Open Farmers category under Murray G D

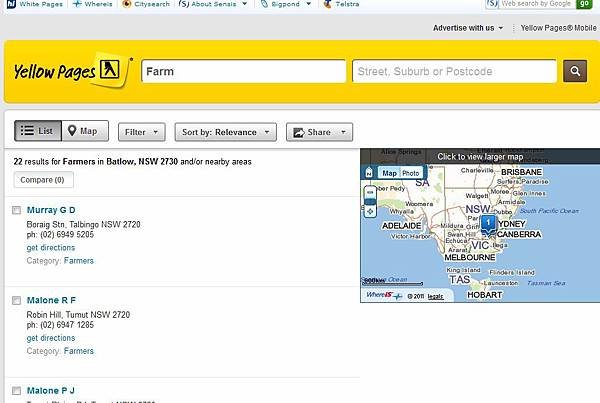[x=78, y=261]
